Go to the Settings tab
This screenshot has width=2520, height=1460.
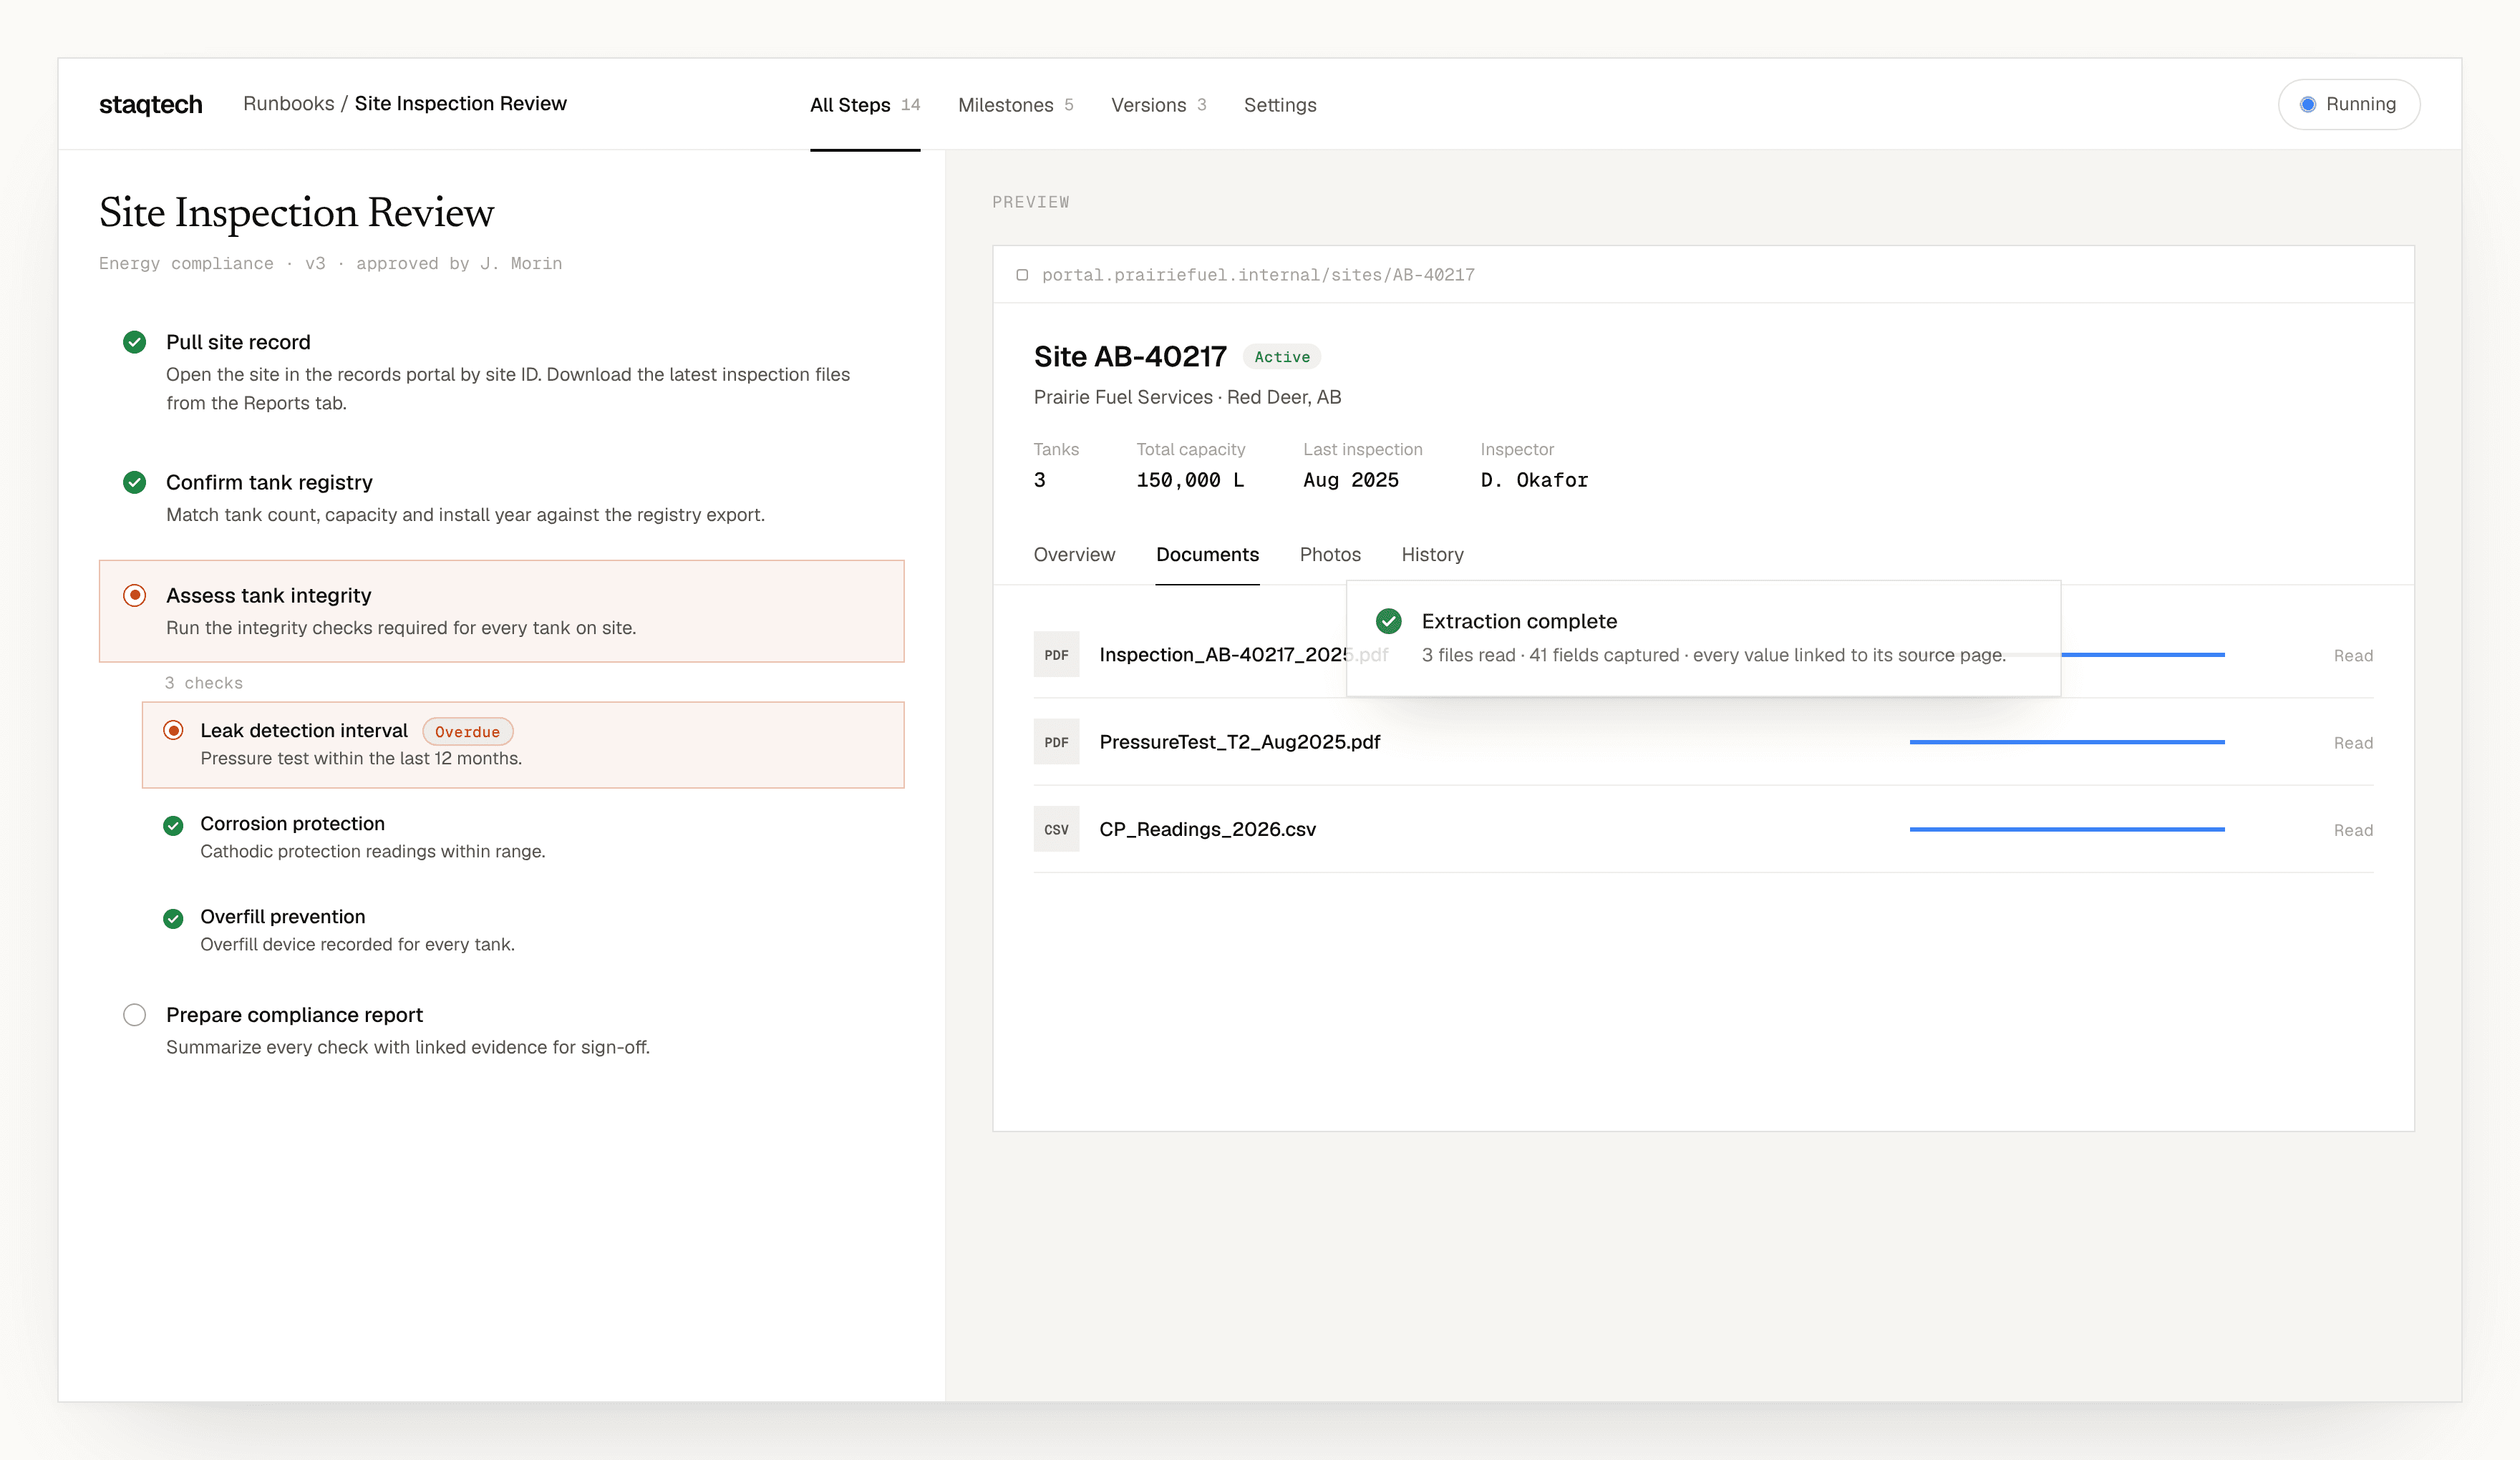tap(1280, 105)
